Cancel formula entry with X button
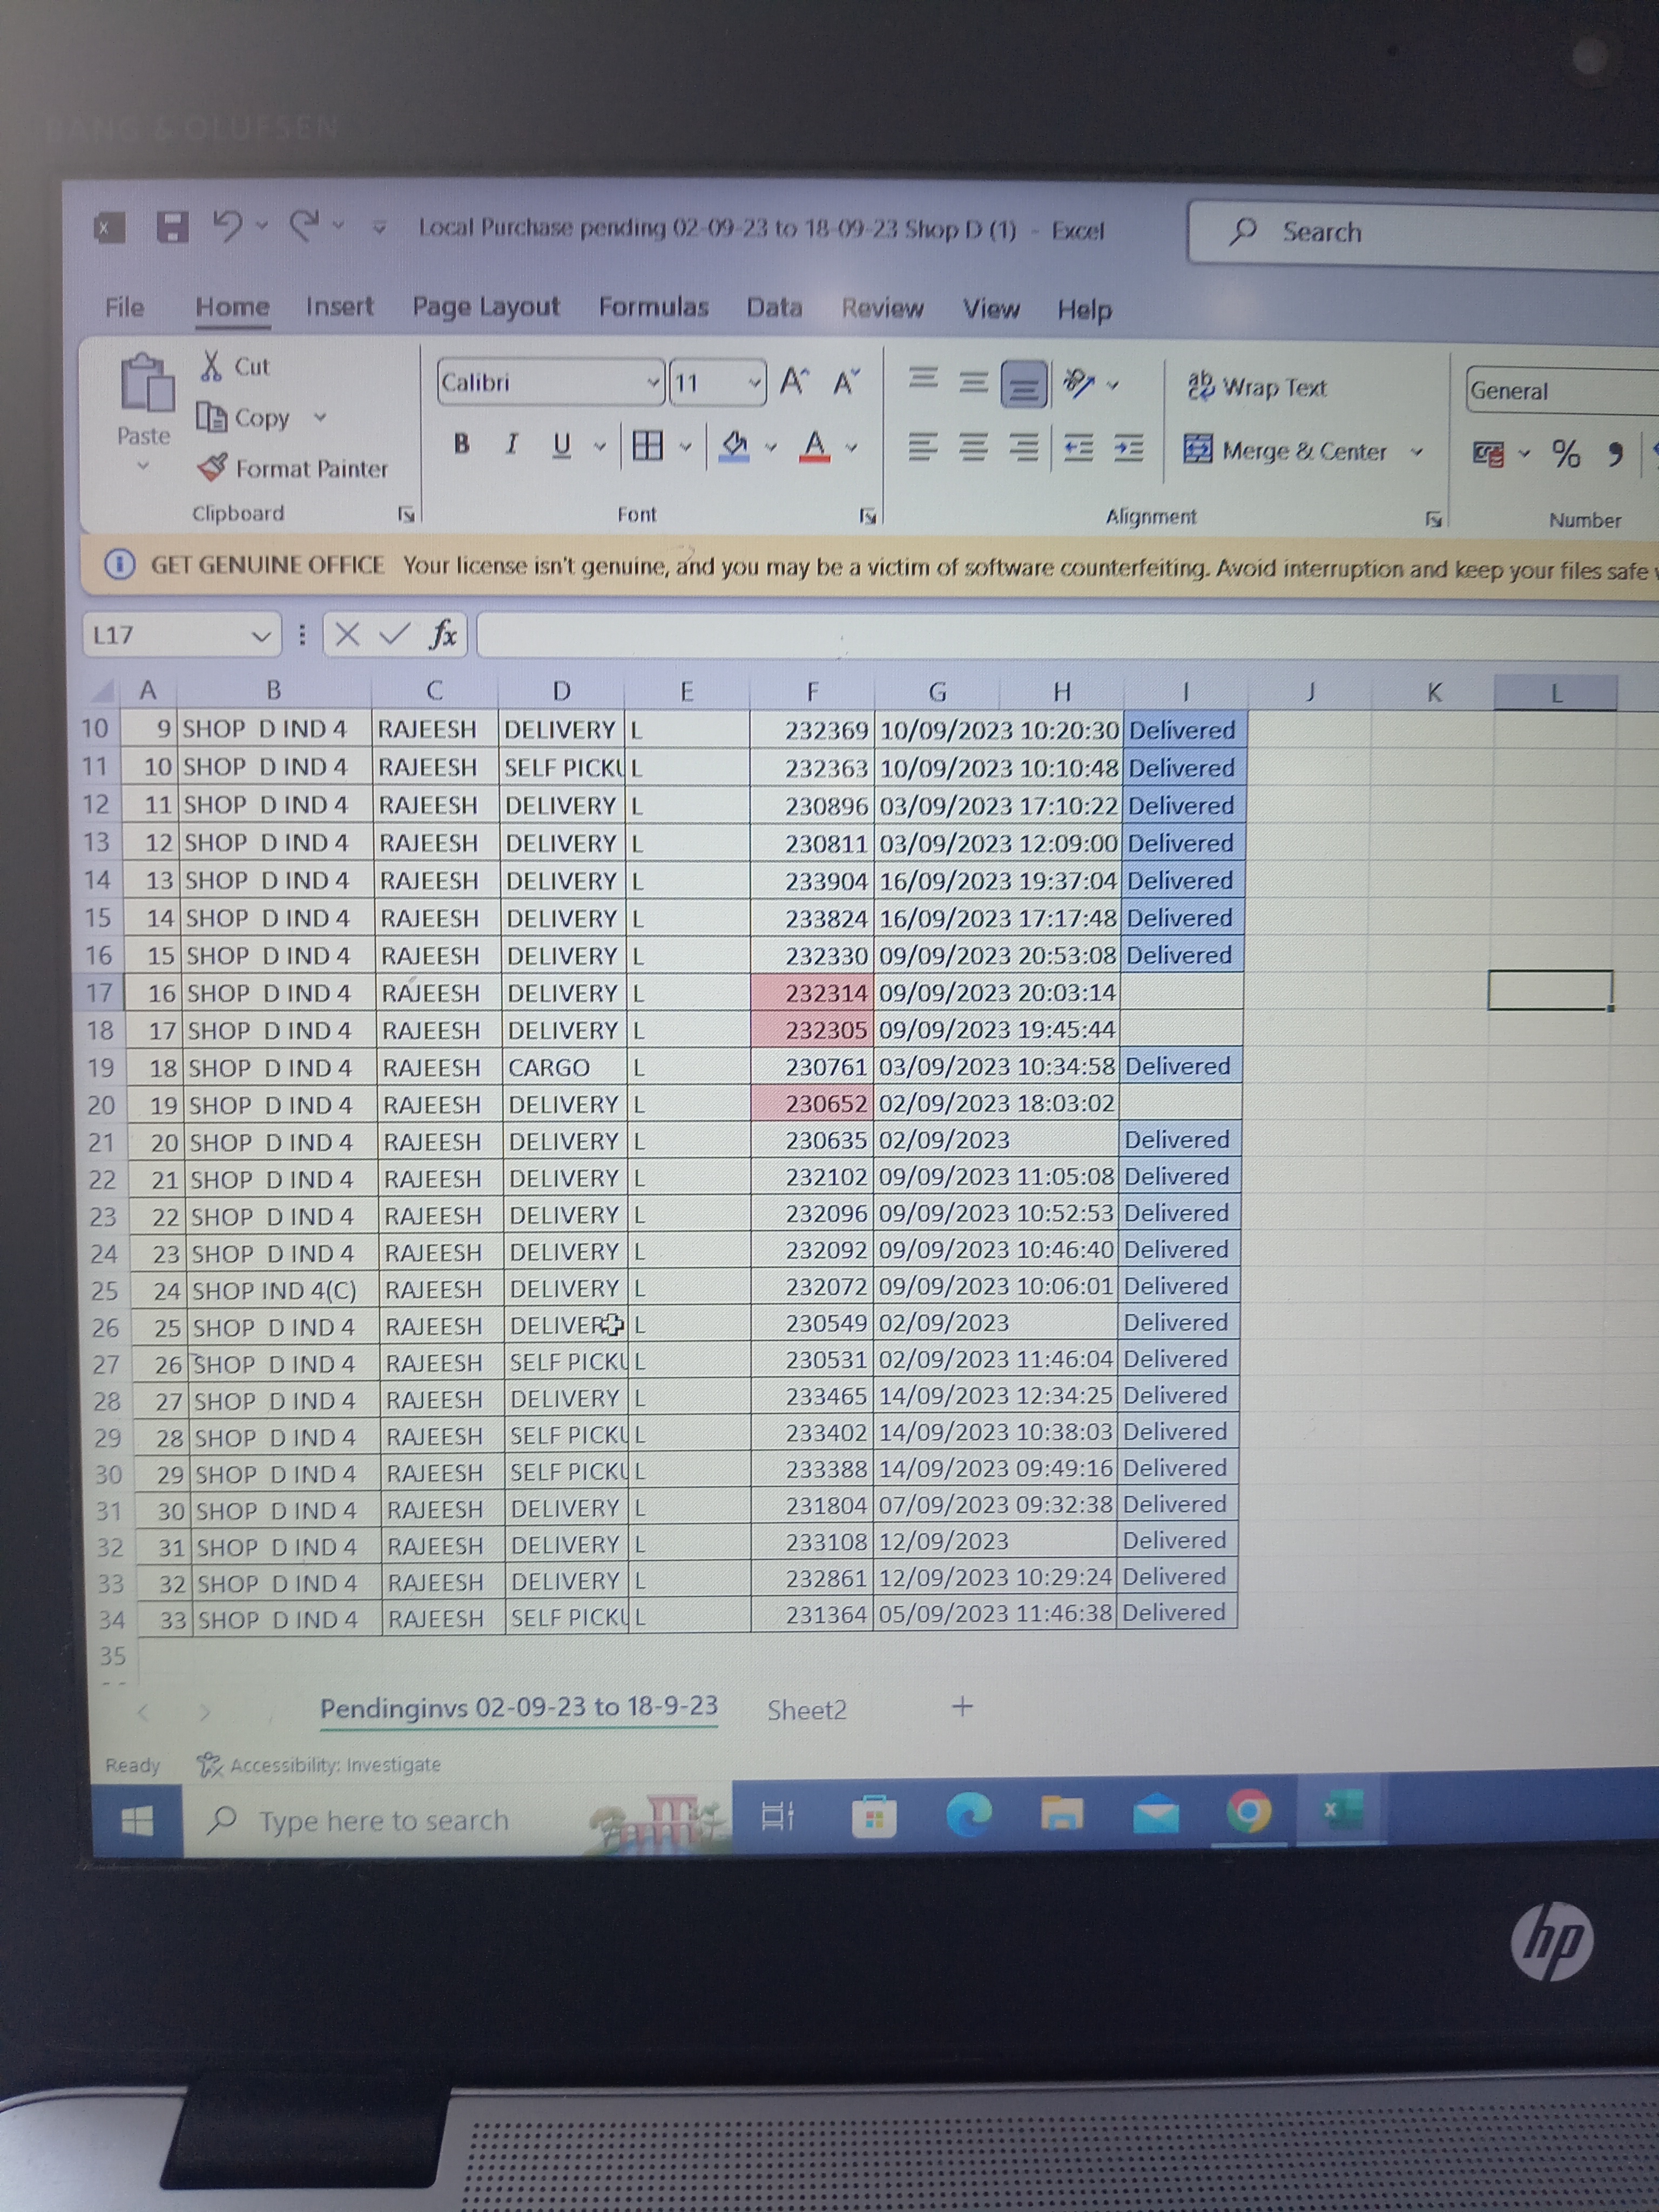The image size is (1659, 2212). pos(347,634)
